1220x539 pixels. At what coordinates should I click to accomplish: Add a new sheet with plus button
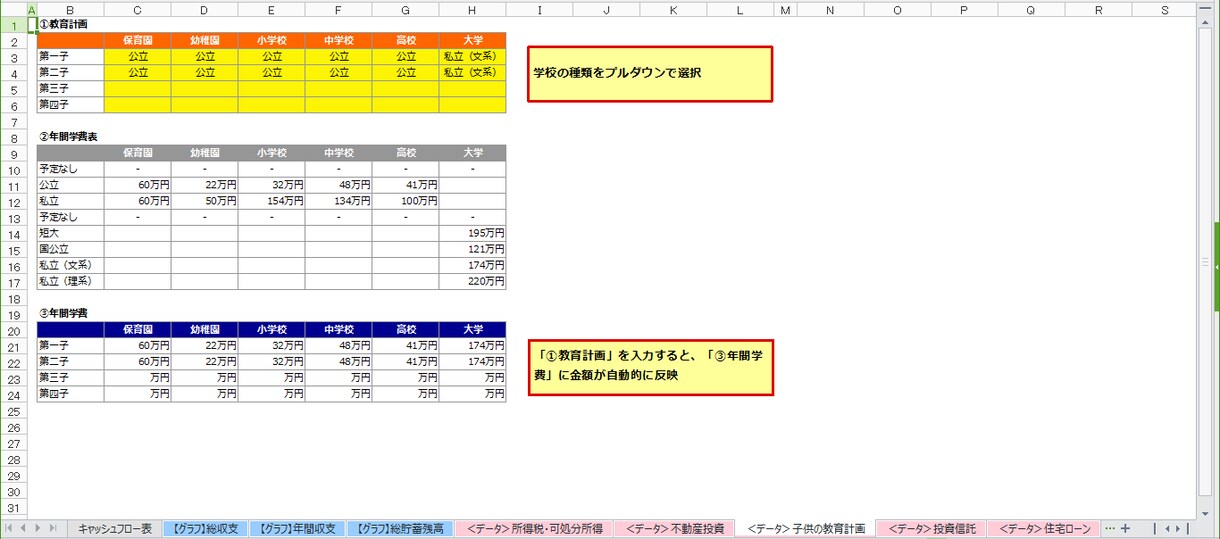click(1125, 528)
